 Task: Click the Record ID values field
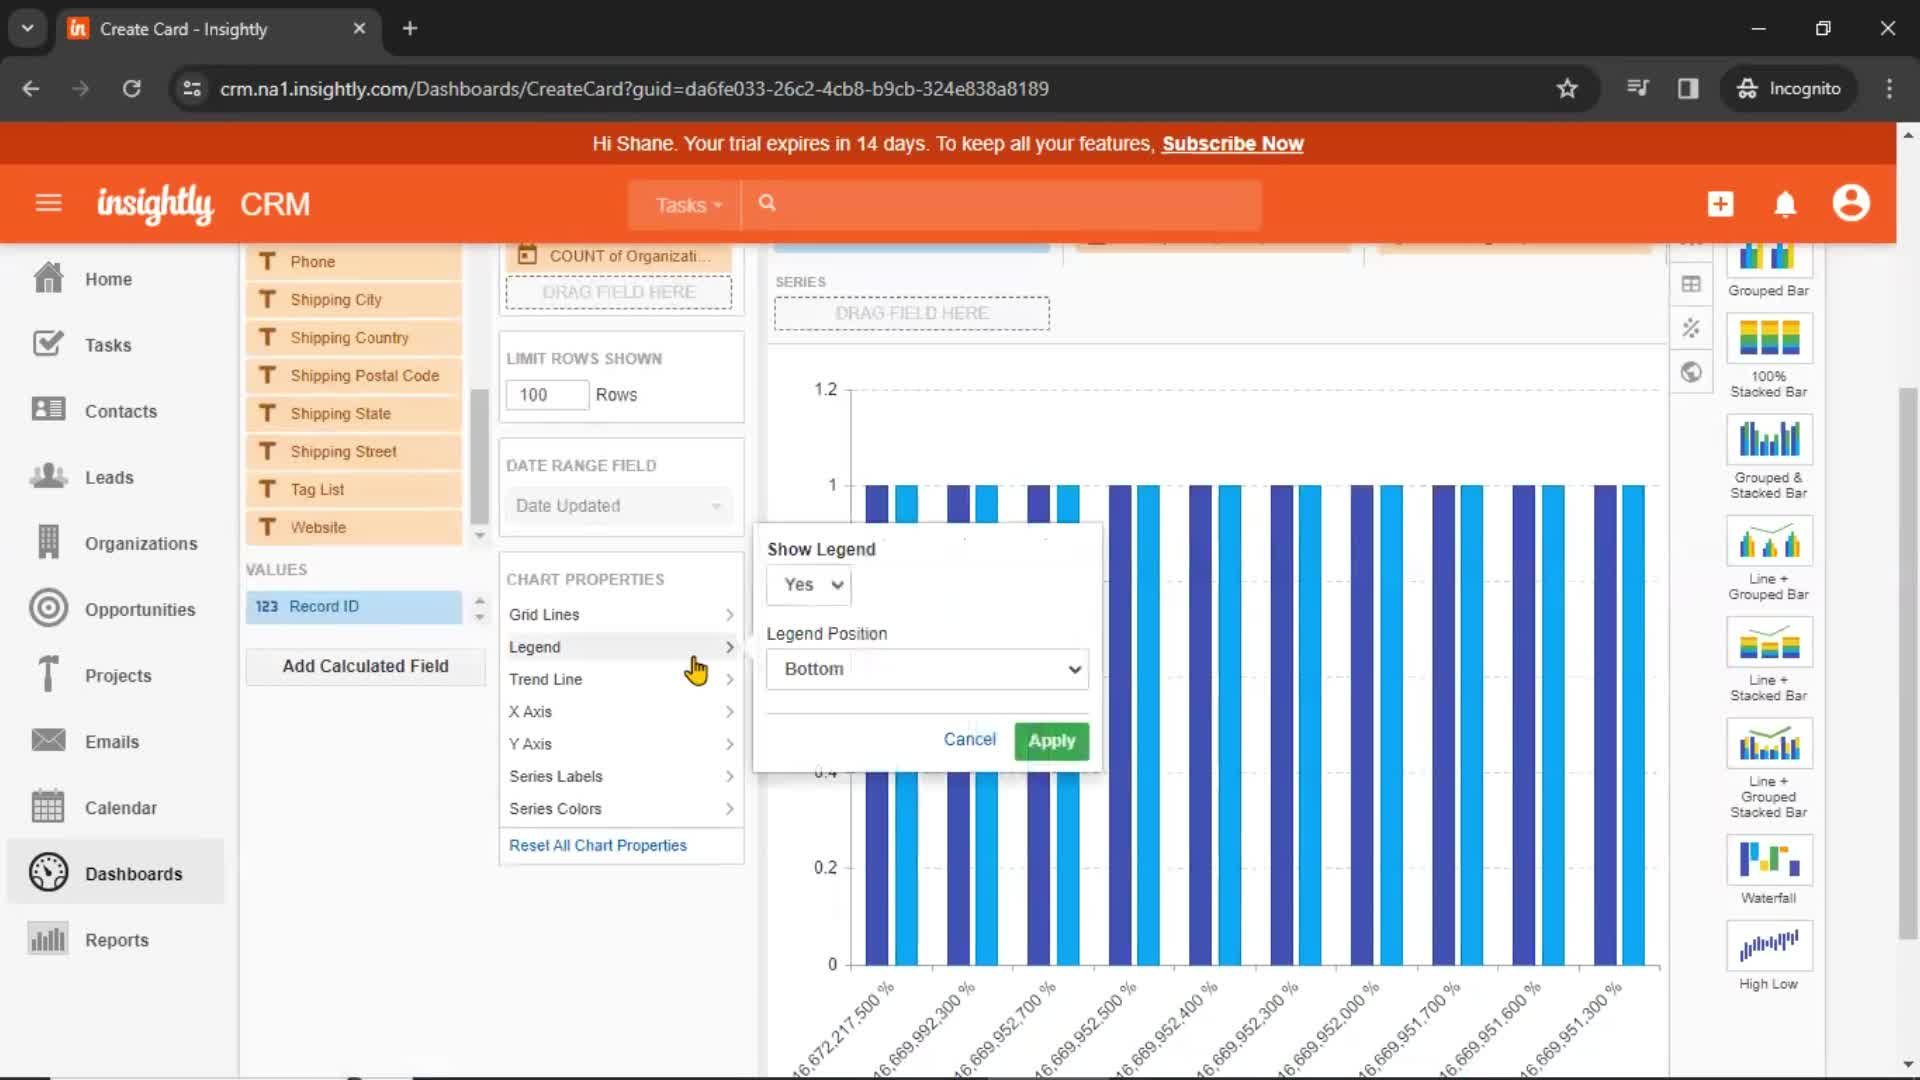point(356,605)
